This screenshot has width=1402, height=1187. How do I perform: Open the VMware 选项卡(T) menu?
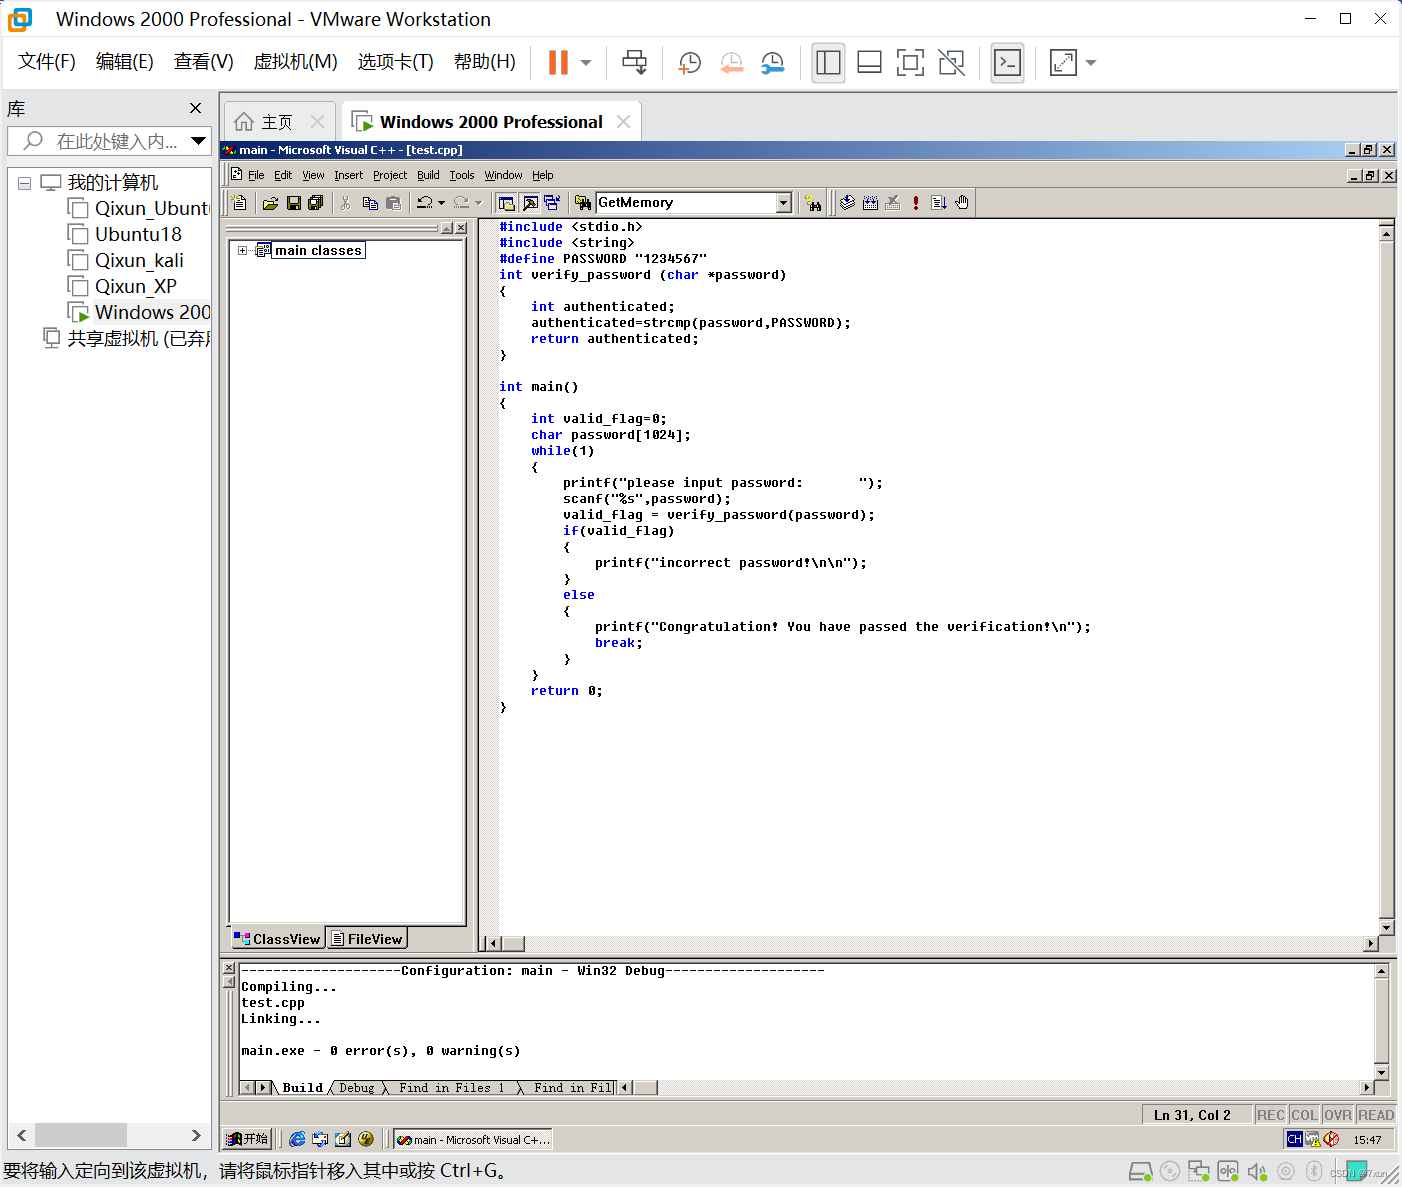tap(395, 62)
